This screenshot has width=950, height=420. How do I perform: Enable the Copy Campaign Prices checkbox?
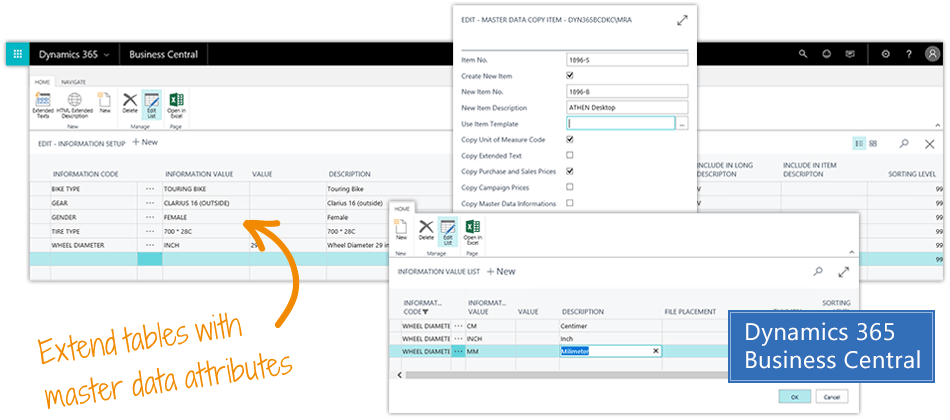(x=570, y=187)
